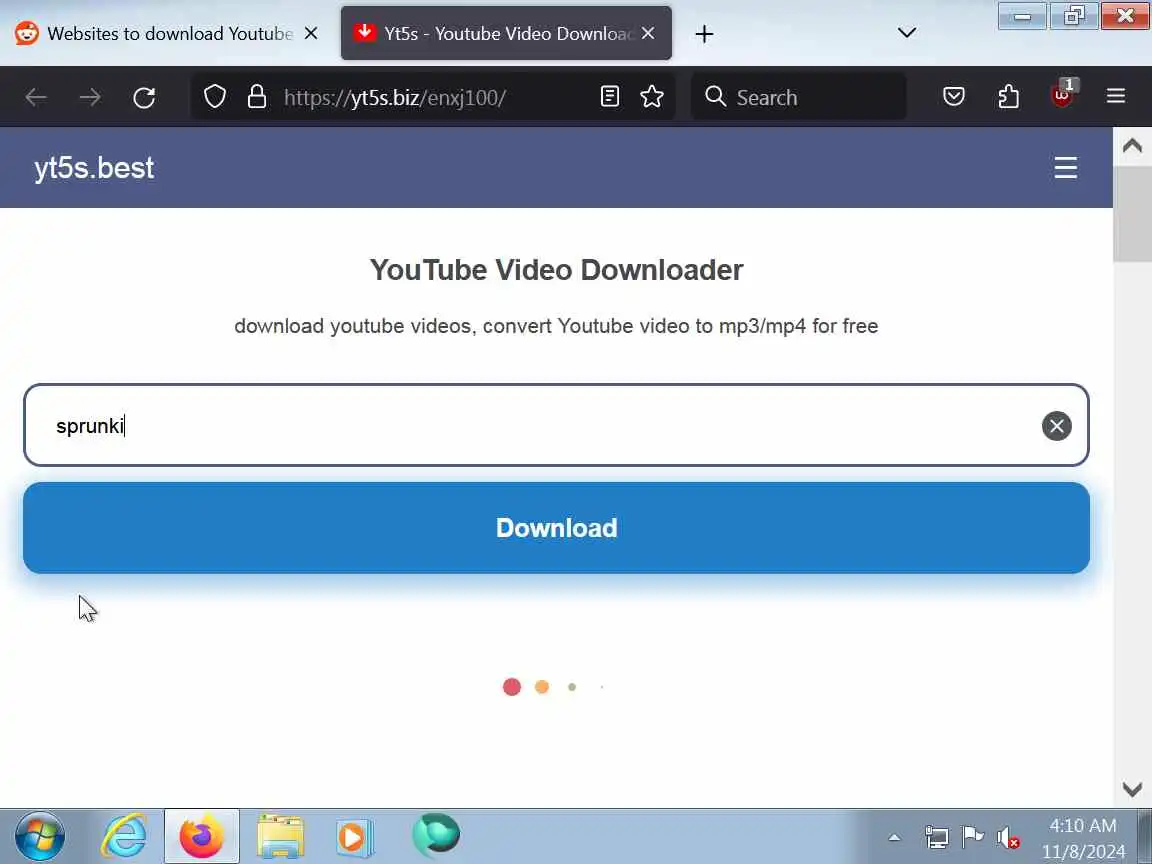Viewport: 1152px width, 864px height.
Task: Close the Websites to download Youtube tab
Action: 311,33
